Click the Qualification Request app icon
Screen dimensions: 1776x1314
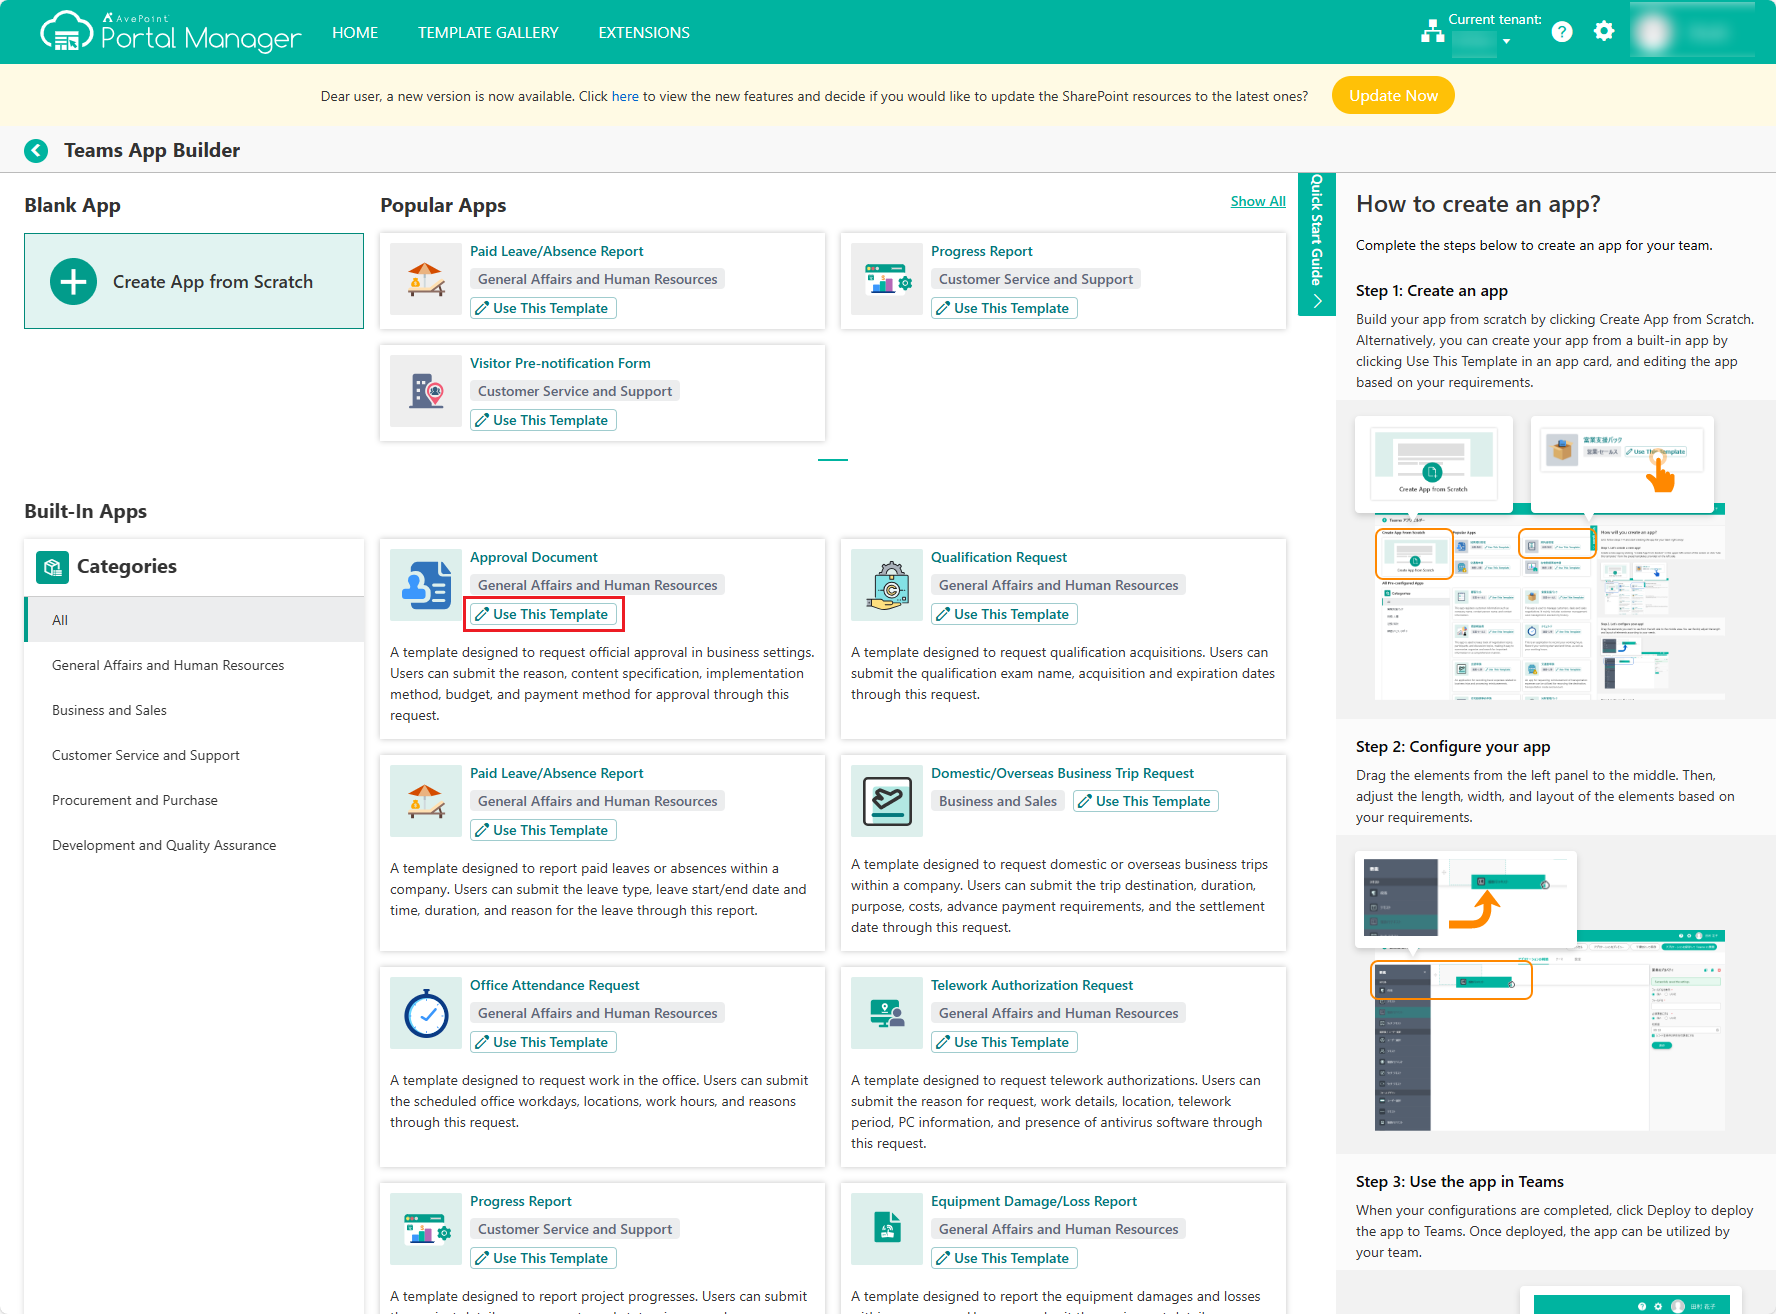coord(887,585)
